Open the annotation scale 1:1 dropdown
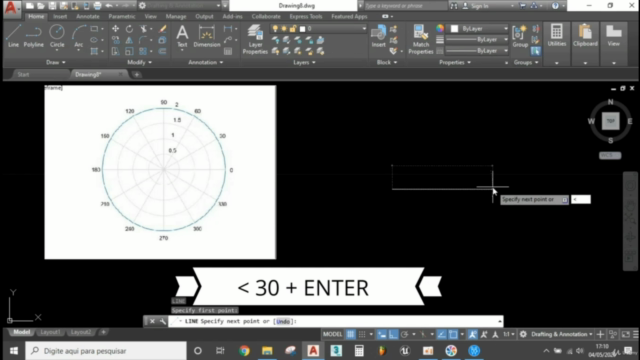 pos(508,334)
